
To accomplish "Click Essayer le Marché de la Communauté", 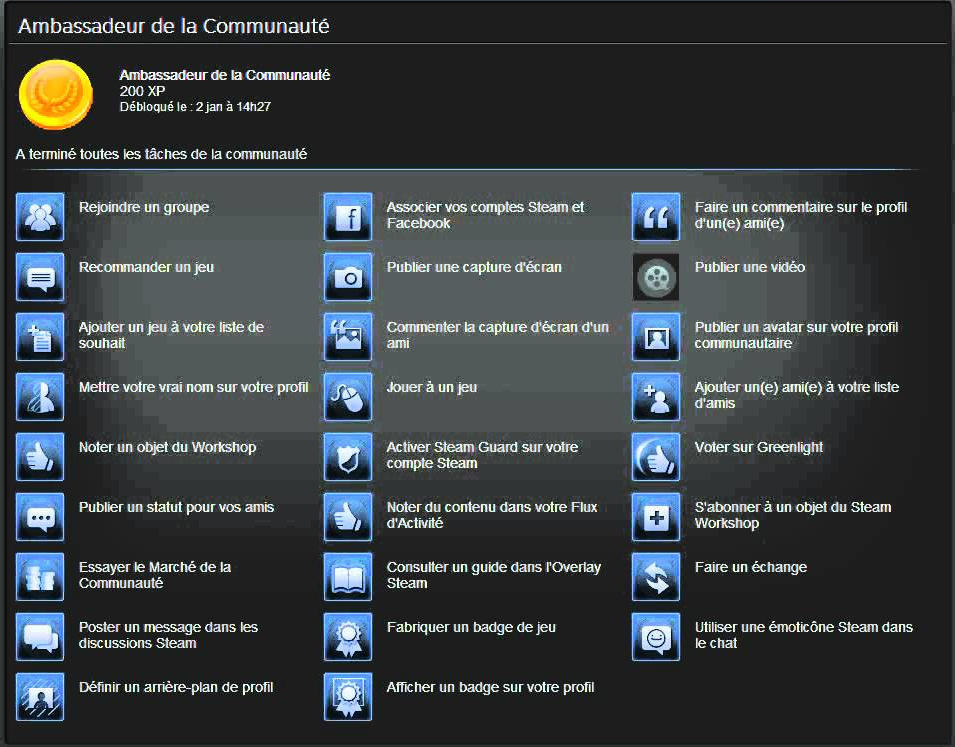I will (x=155, y=575).
